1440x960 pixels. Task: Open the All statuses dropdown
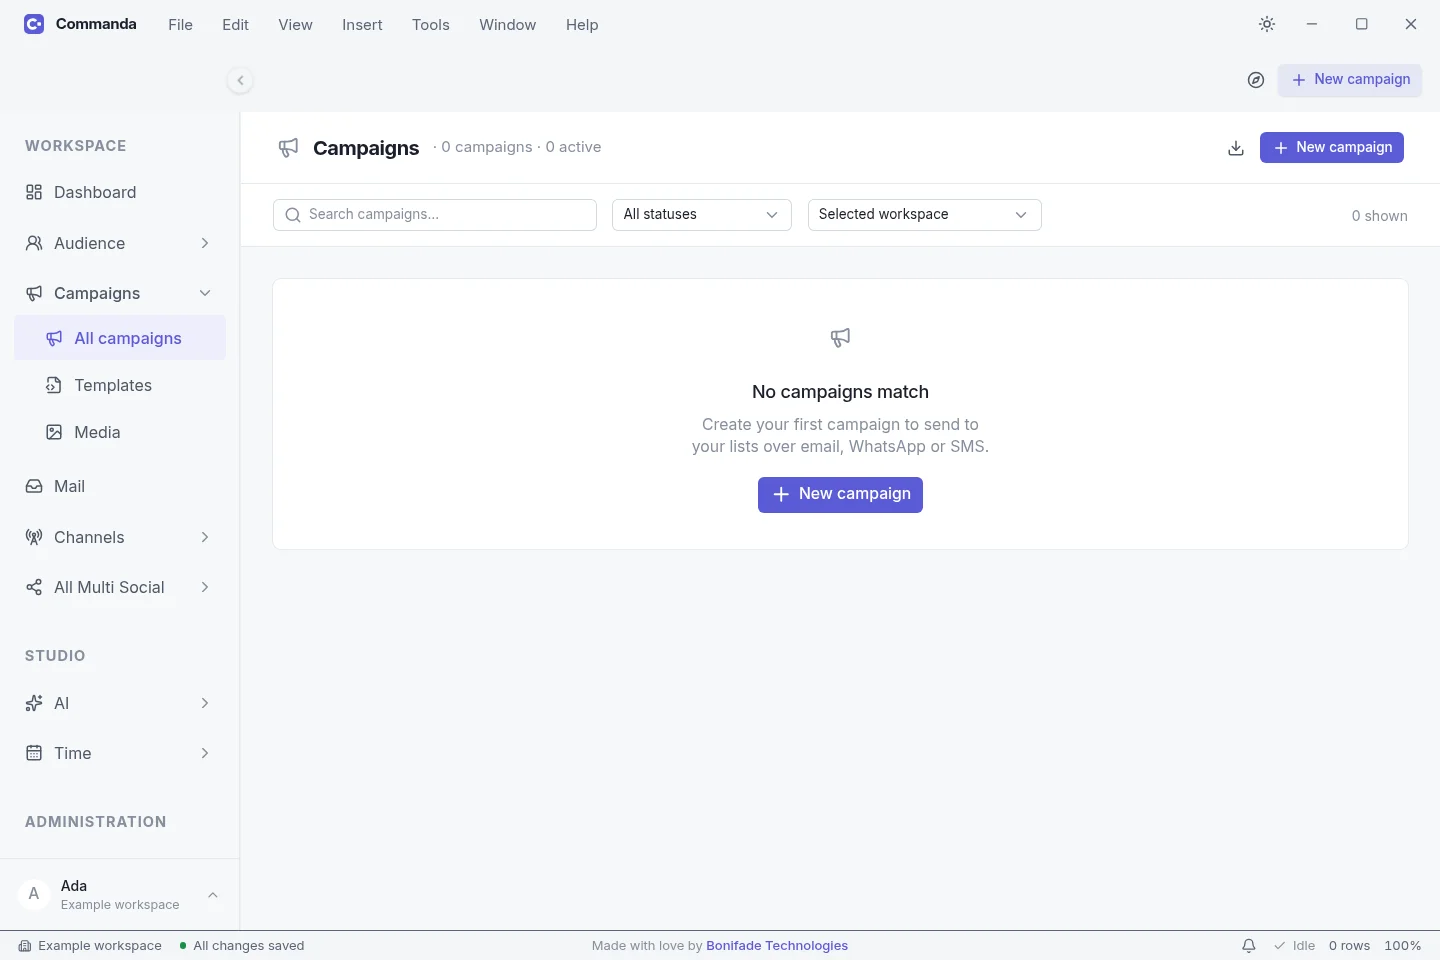click(x=702, y=215)
